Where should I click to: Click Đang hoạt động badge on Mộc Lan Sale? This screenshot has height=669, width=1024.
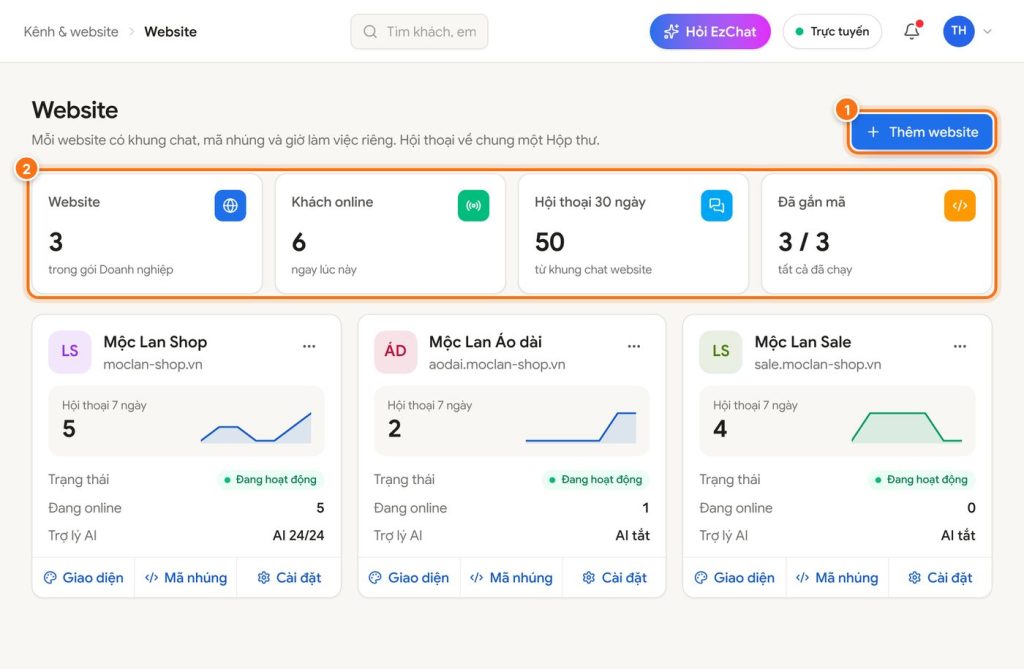[921, 480]
